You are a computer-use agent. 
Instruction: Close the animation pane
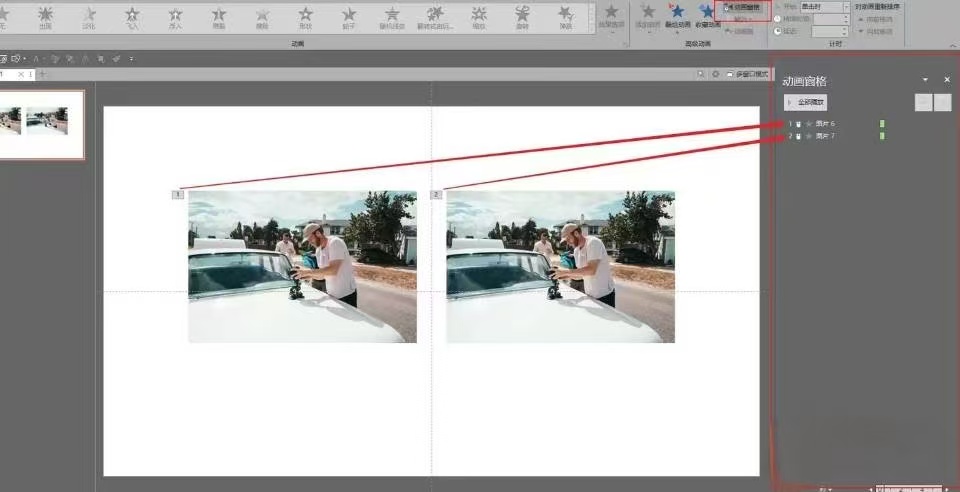947,79
